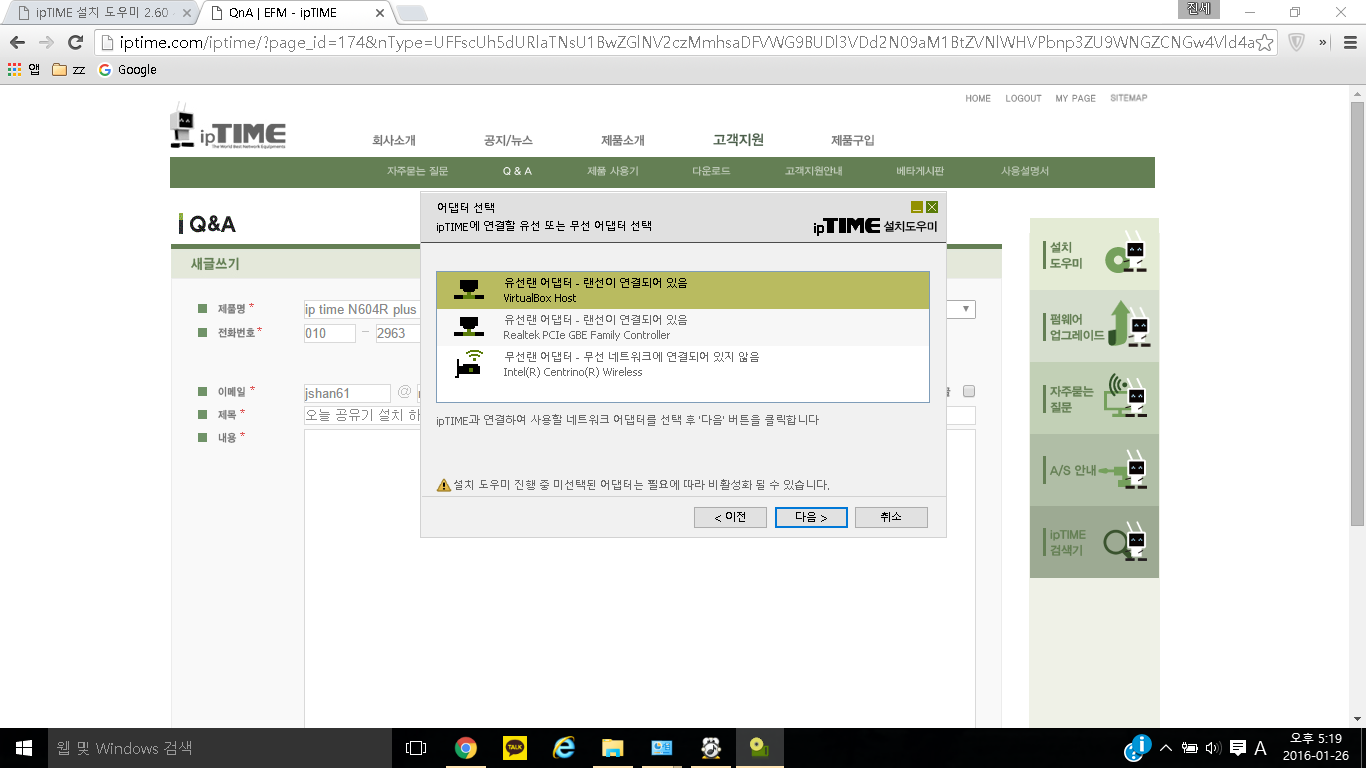The width and height of the screenshot is (1366, 768).
Task: Go to the 사용설명서 submenu item
Action: tap(1025, 171)
